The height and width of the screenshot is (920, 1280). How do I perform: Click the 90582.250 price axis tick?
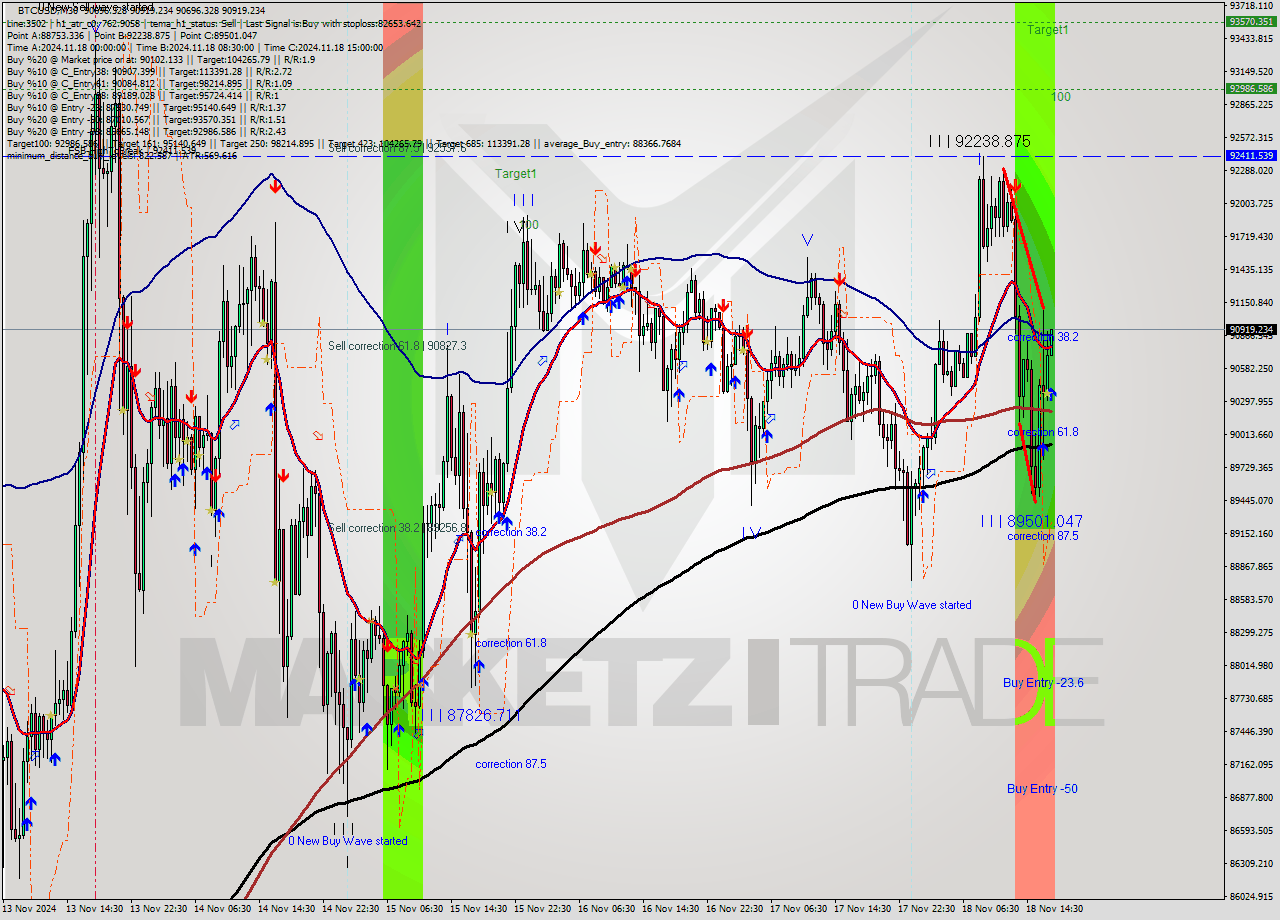(x=1251, y=368)
